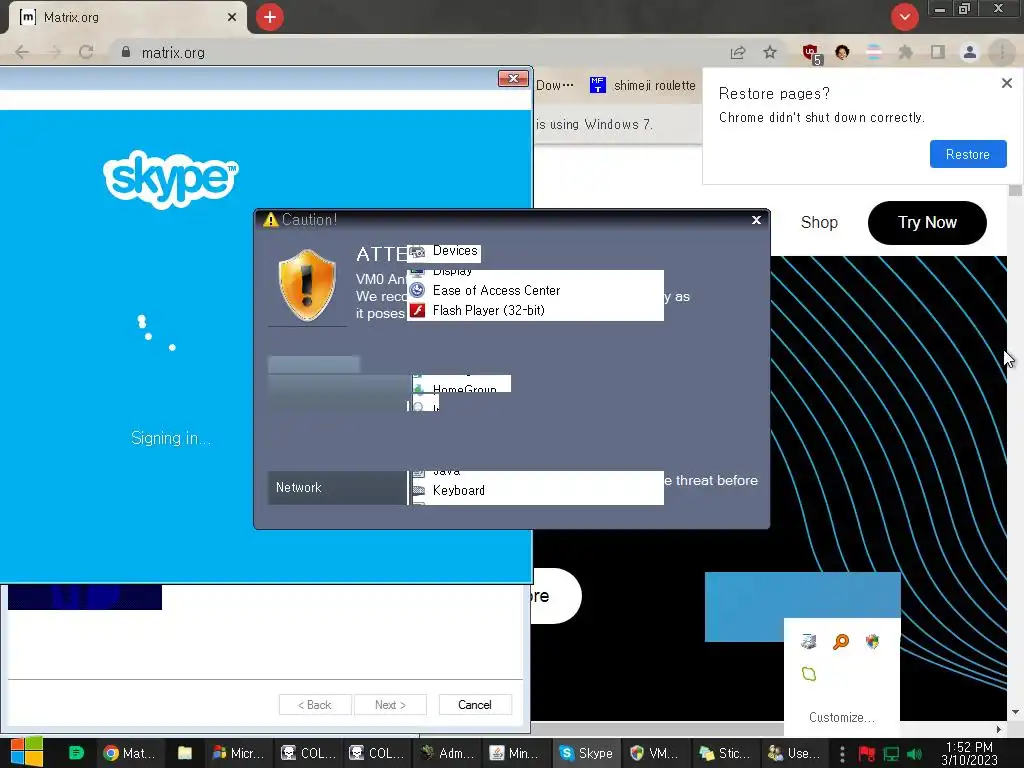The height and width of the screenshot is (768, 1024).
Task: Close the Skype installer window
Action: point(513,78)
